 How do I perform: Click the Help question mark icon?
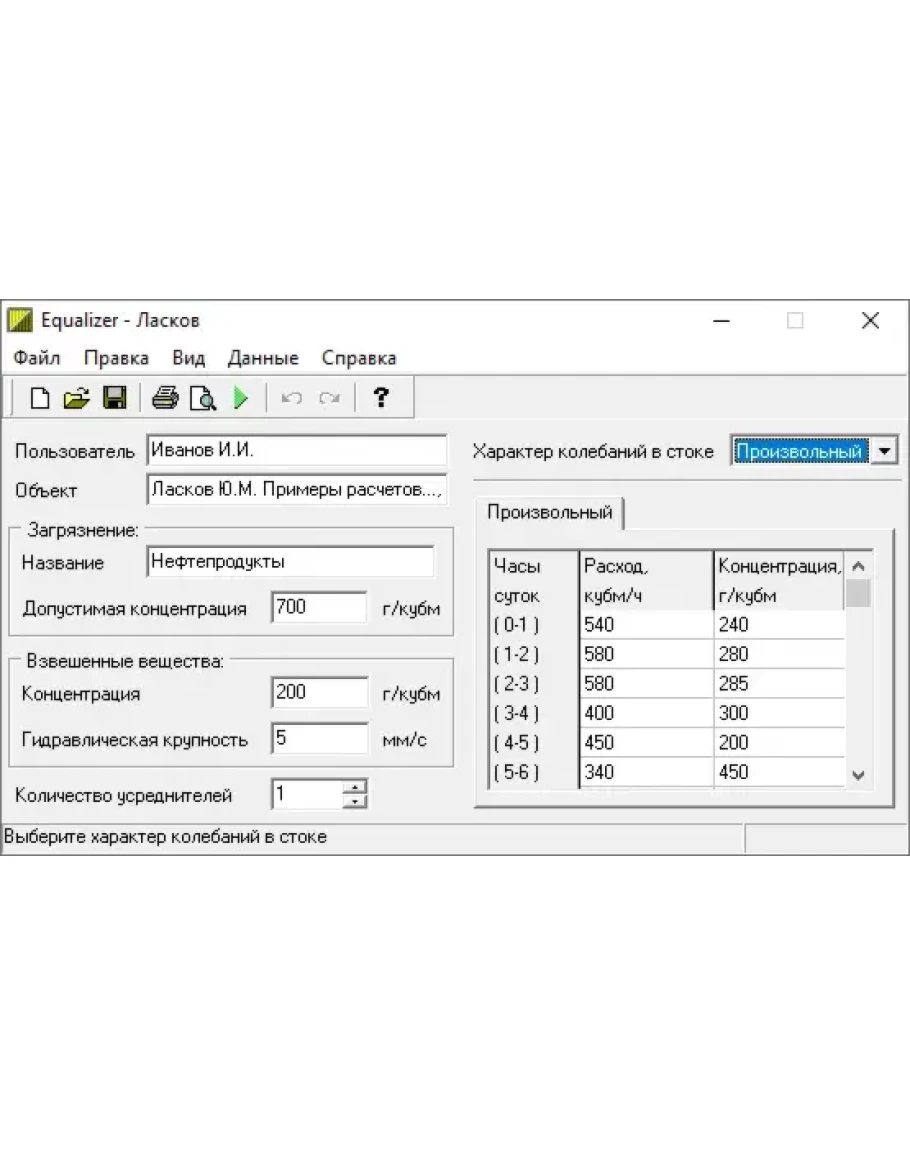click(x=380, y=398)
